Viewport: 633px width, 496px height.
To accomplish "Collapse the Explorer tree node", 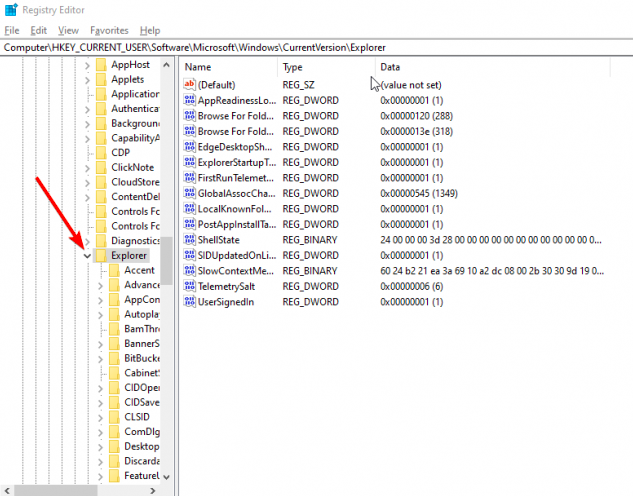I will [87, 256].
